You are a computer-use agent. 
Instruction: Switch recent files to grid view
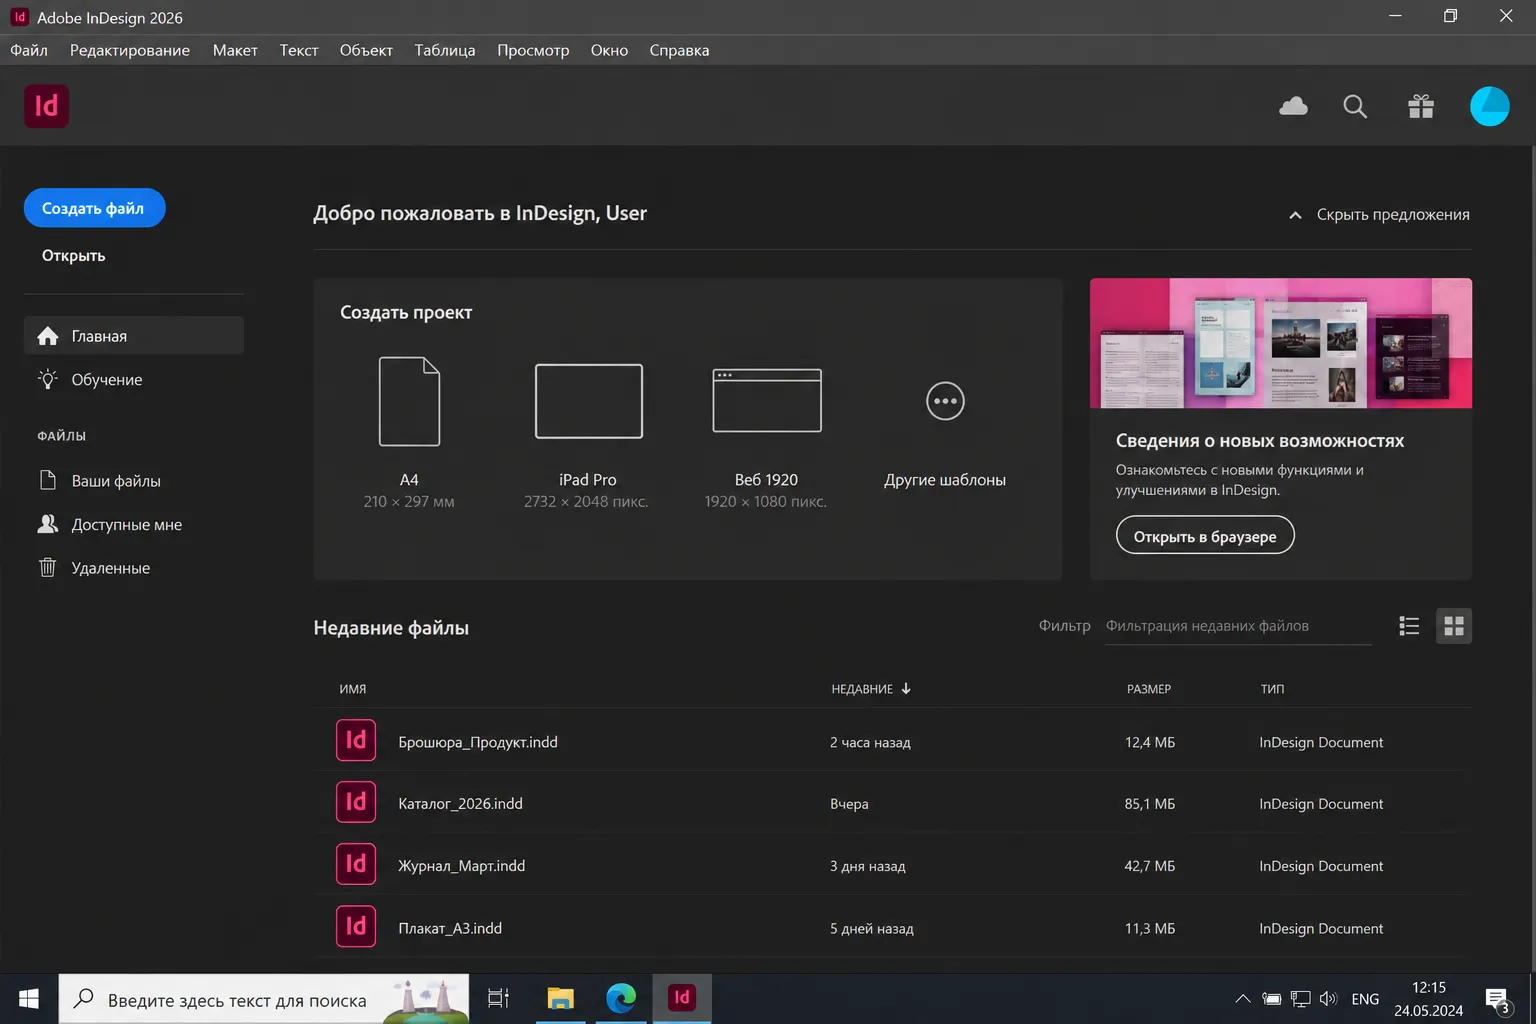[1454, 626]
